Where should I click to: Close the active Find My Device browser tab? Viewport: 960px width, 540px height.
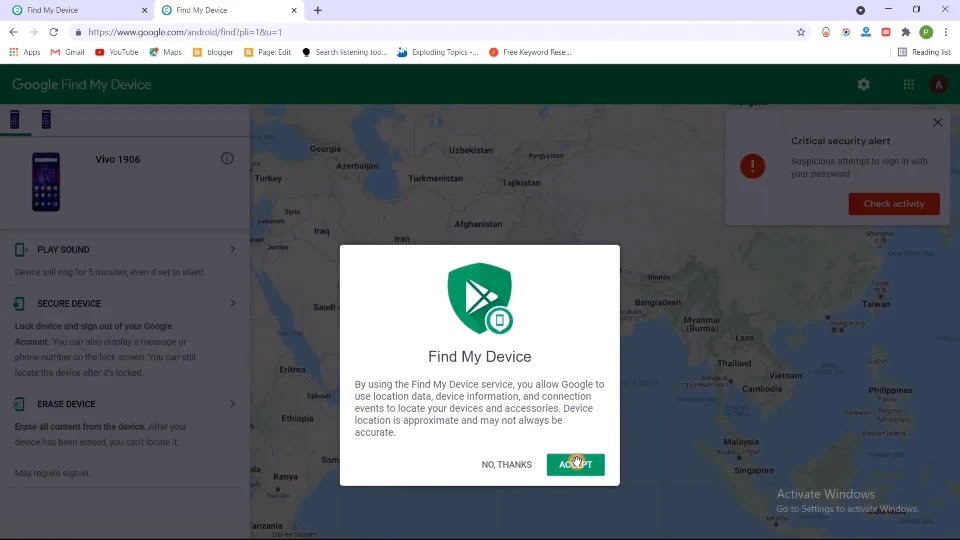pos(294,10)
